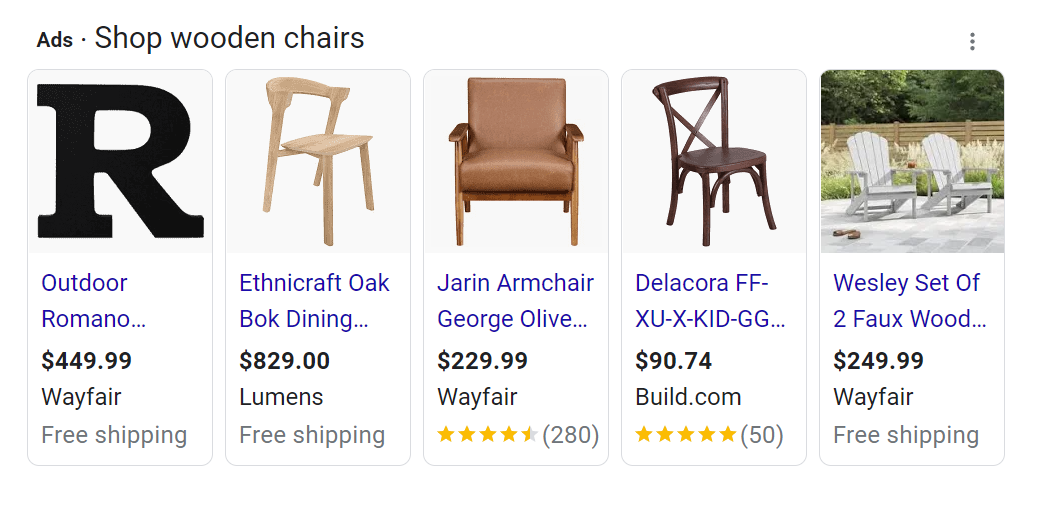
Task: Click the Delacora five-star rating
Action: tap(685, 435)
